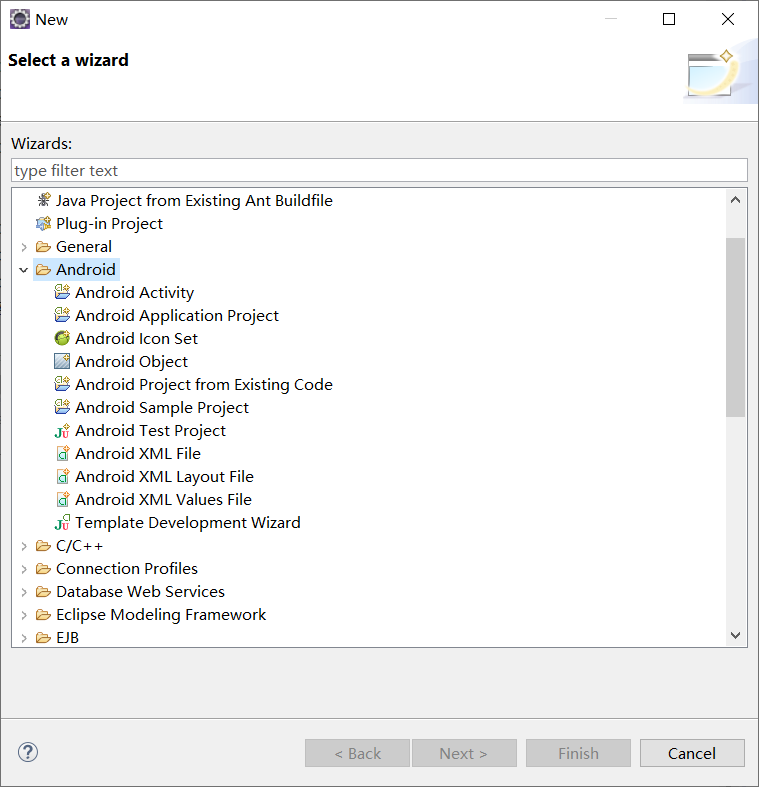The image size is (759, 787).
Task: Click the scroll up arrow of wizard list
Action: point(735,200)
